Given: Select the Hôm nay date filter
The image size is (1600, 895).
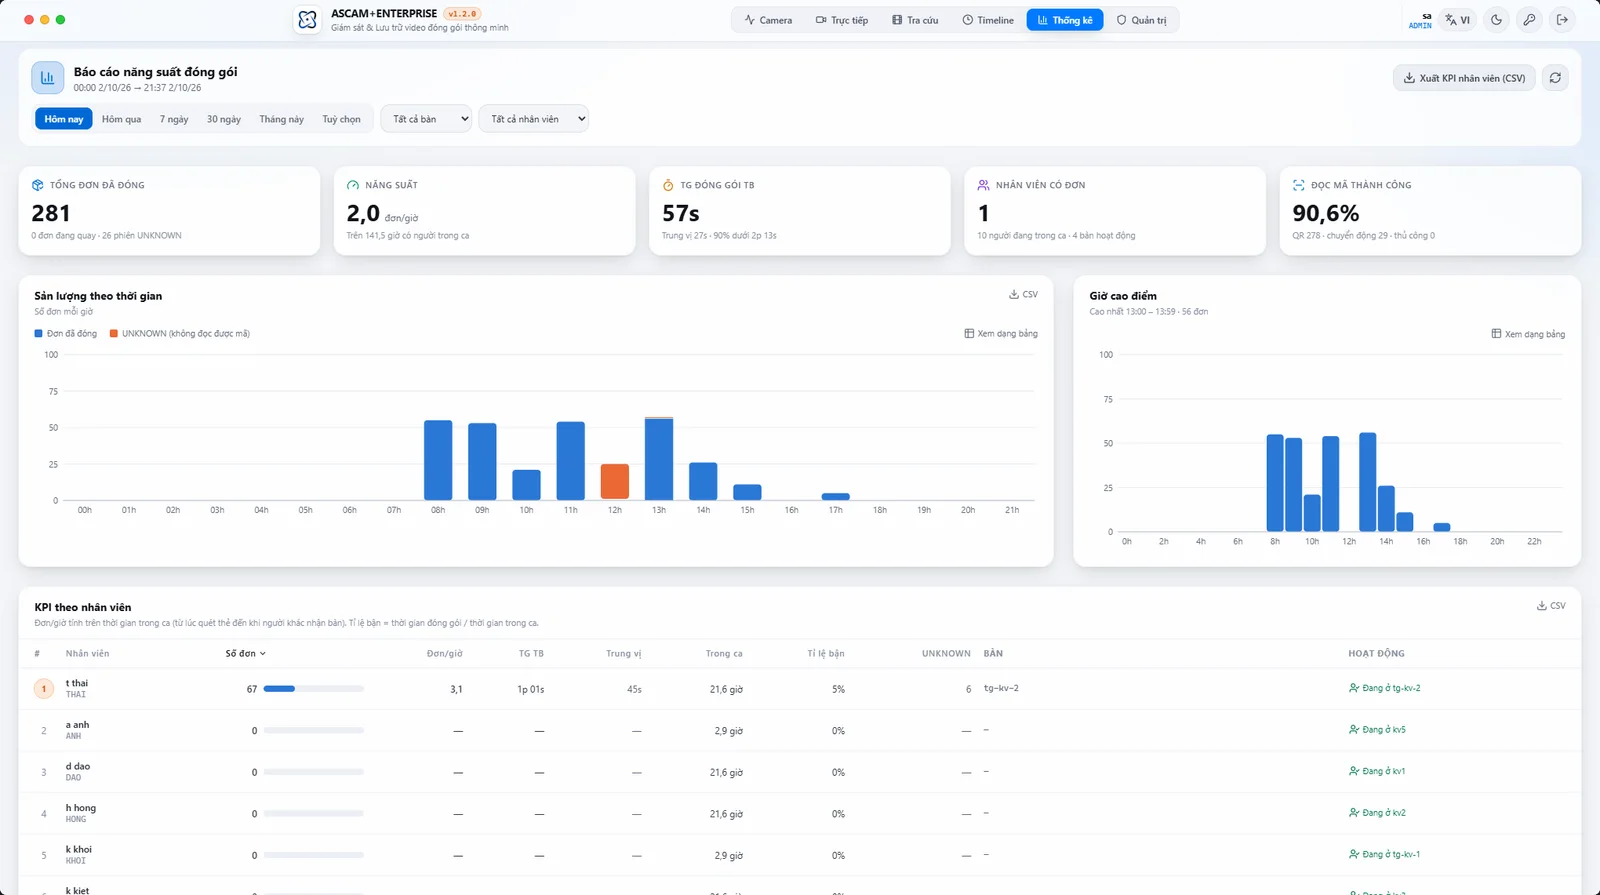Looking at the screenshot, I should [64, 119].
